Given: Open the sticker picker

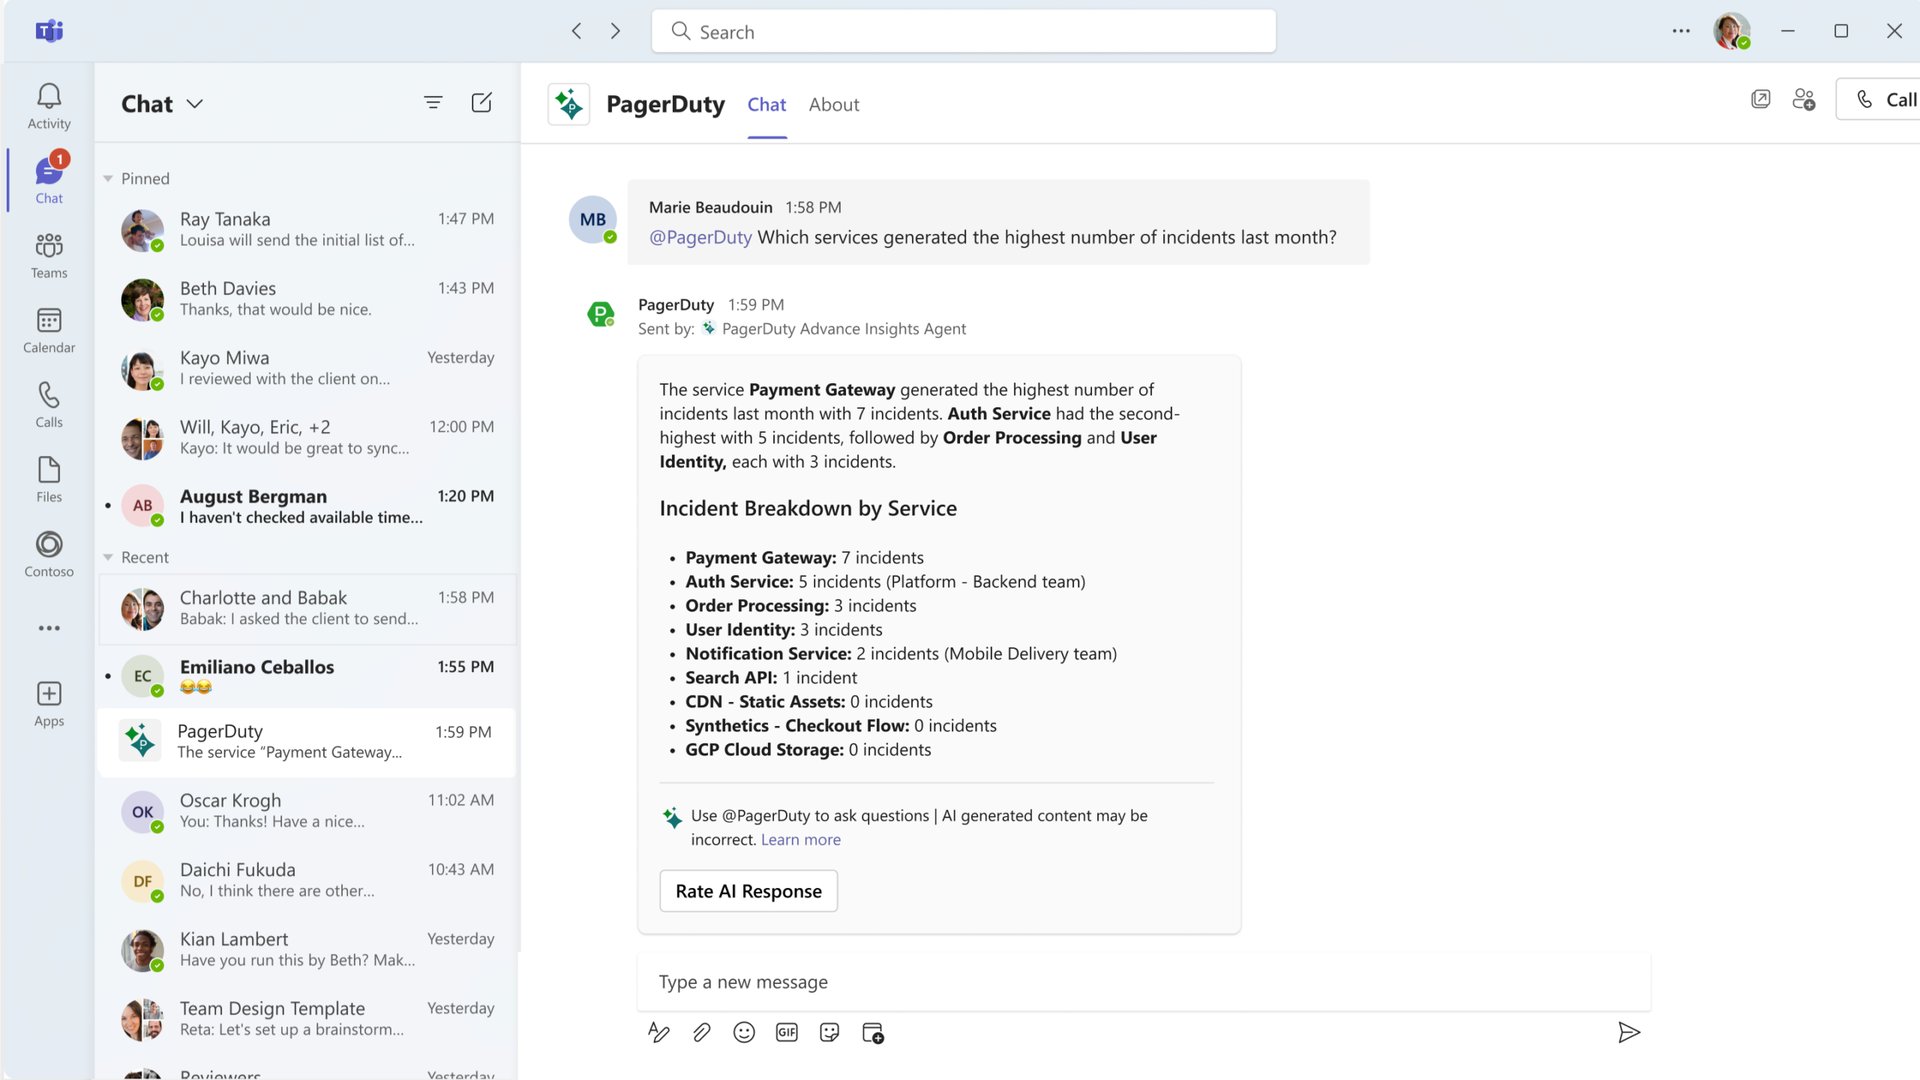Looking at the screenshot, I should coord(829,1032).
